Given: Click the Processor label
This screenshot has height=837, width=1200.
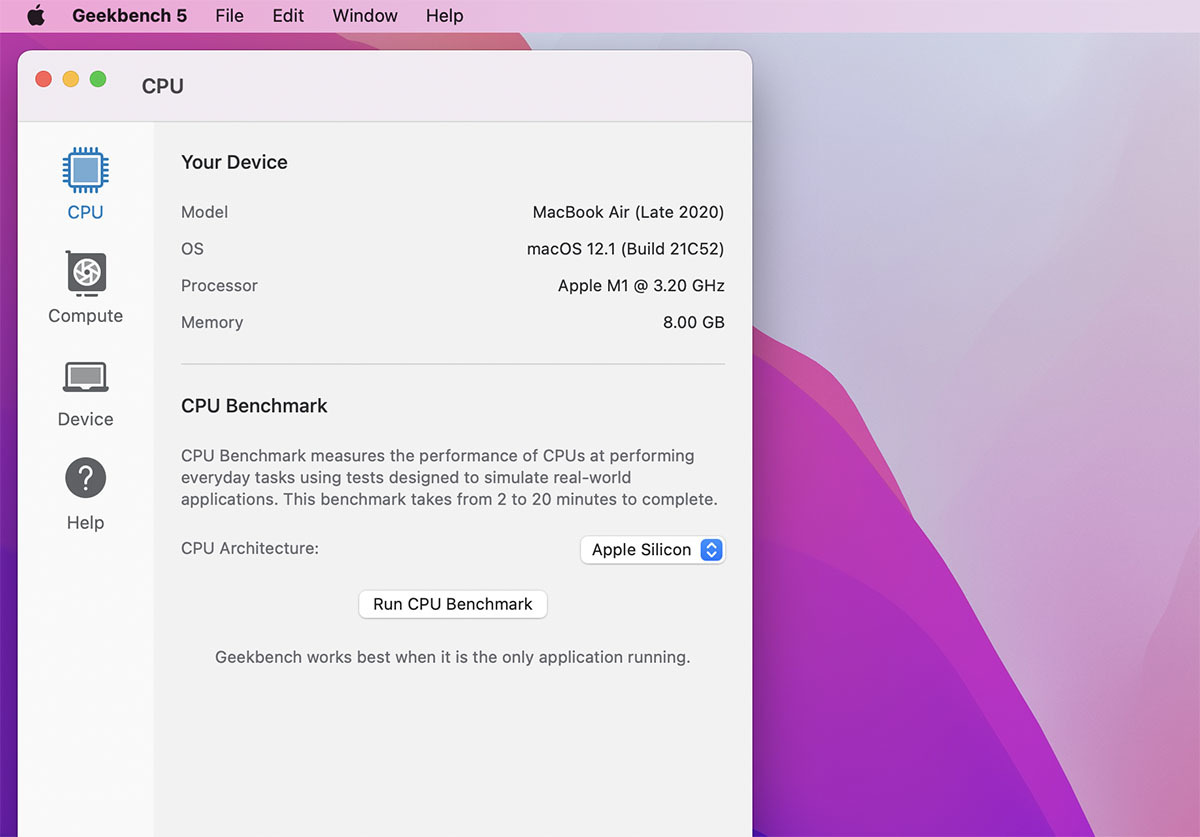Looking at the screenshot, I should pyautogui.click(x=219, y=286).
